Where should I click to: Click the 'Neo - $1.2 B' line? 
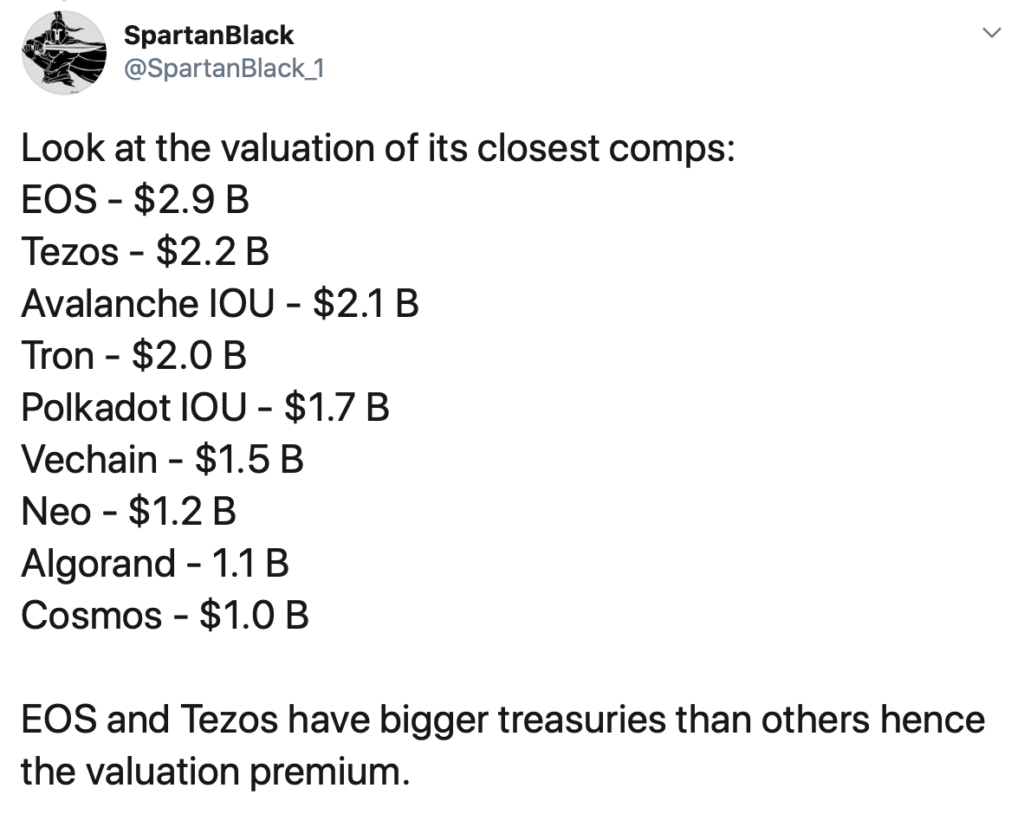(x=128, y=512)
